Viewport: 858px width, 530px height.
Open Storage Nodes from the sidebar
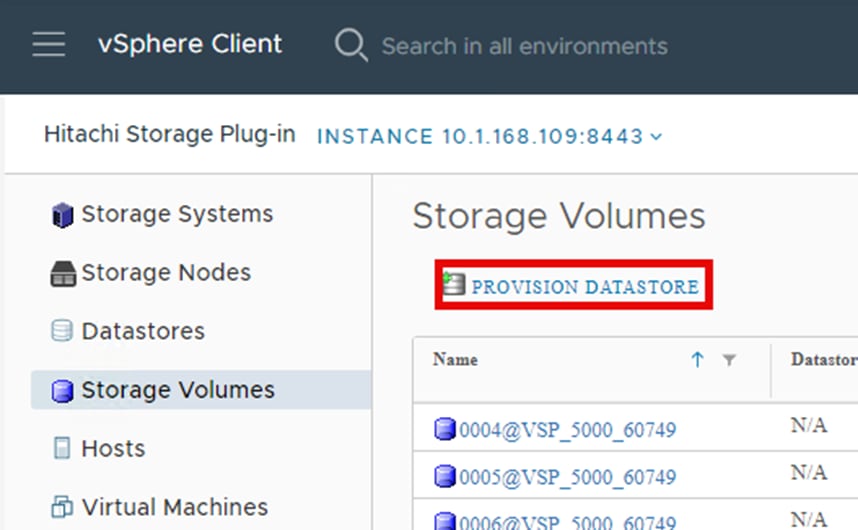(x=166, y=273)
